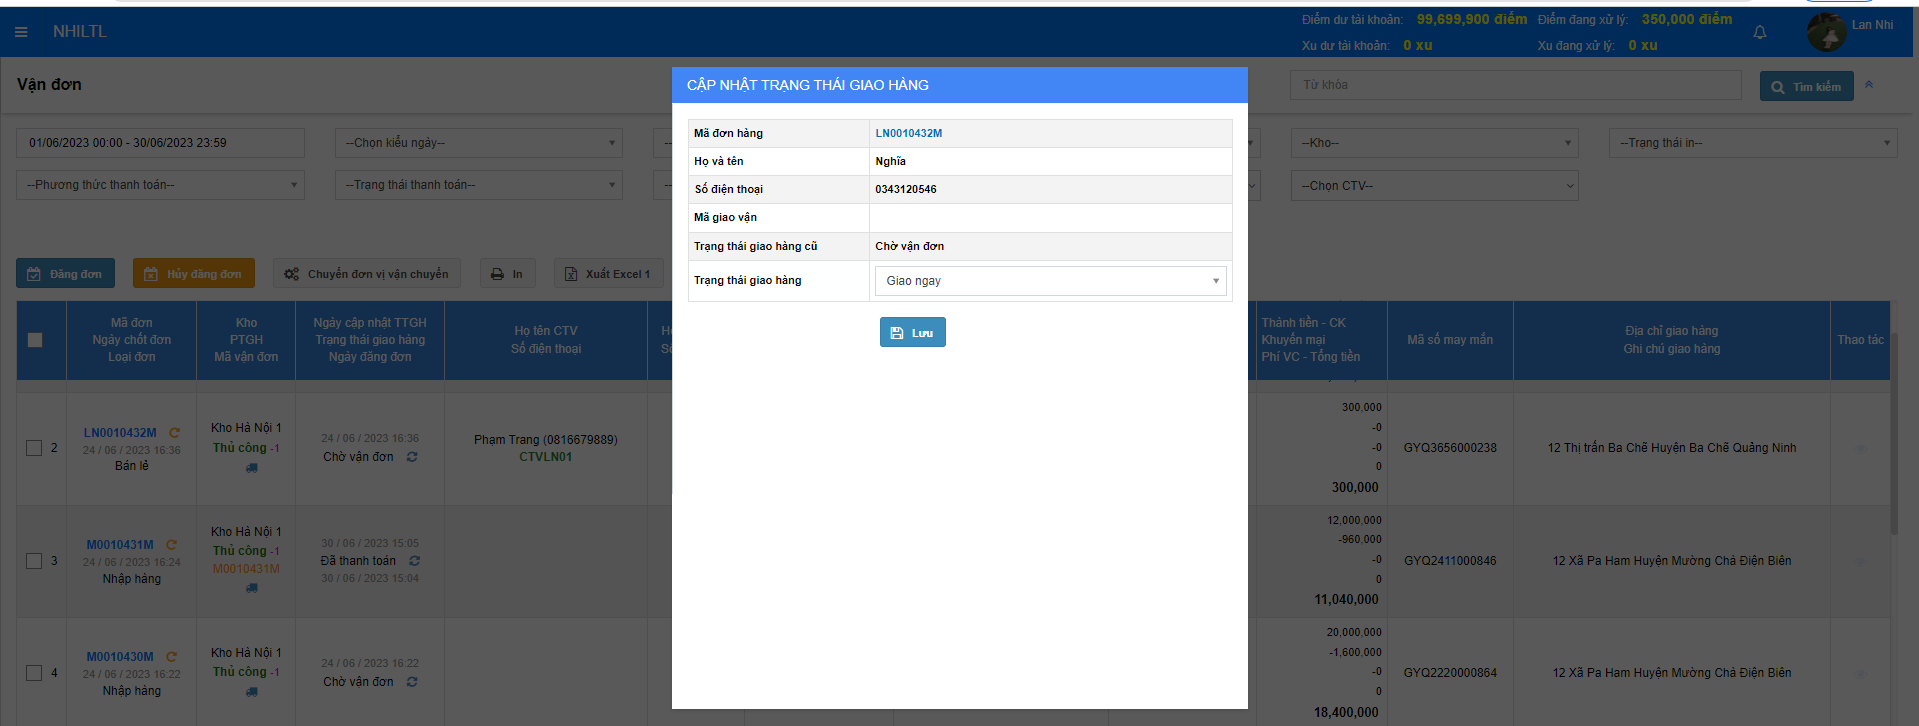Click the Xuất Excel 1 export button
The height and width of the screenshot is (726, 1919).
point(608,274)
